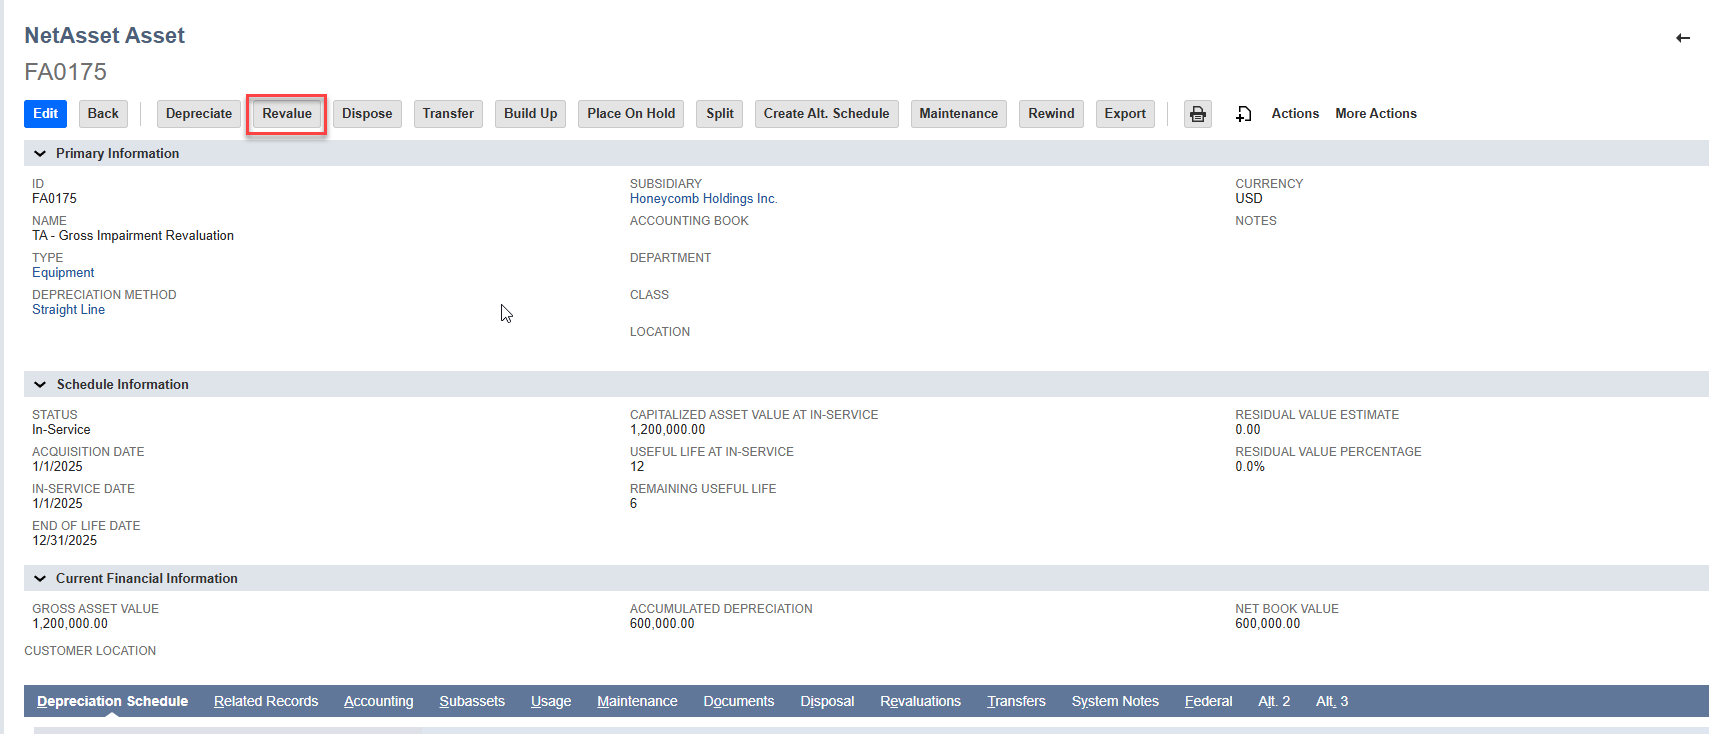This screenshot has width=1709, height=734.
Task: Open the Honeycomb Holdings Inc. subsidiary link
Action: (703, 199)
